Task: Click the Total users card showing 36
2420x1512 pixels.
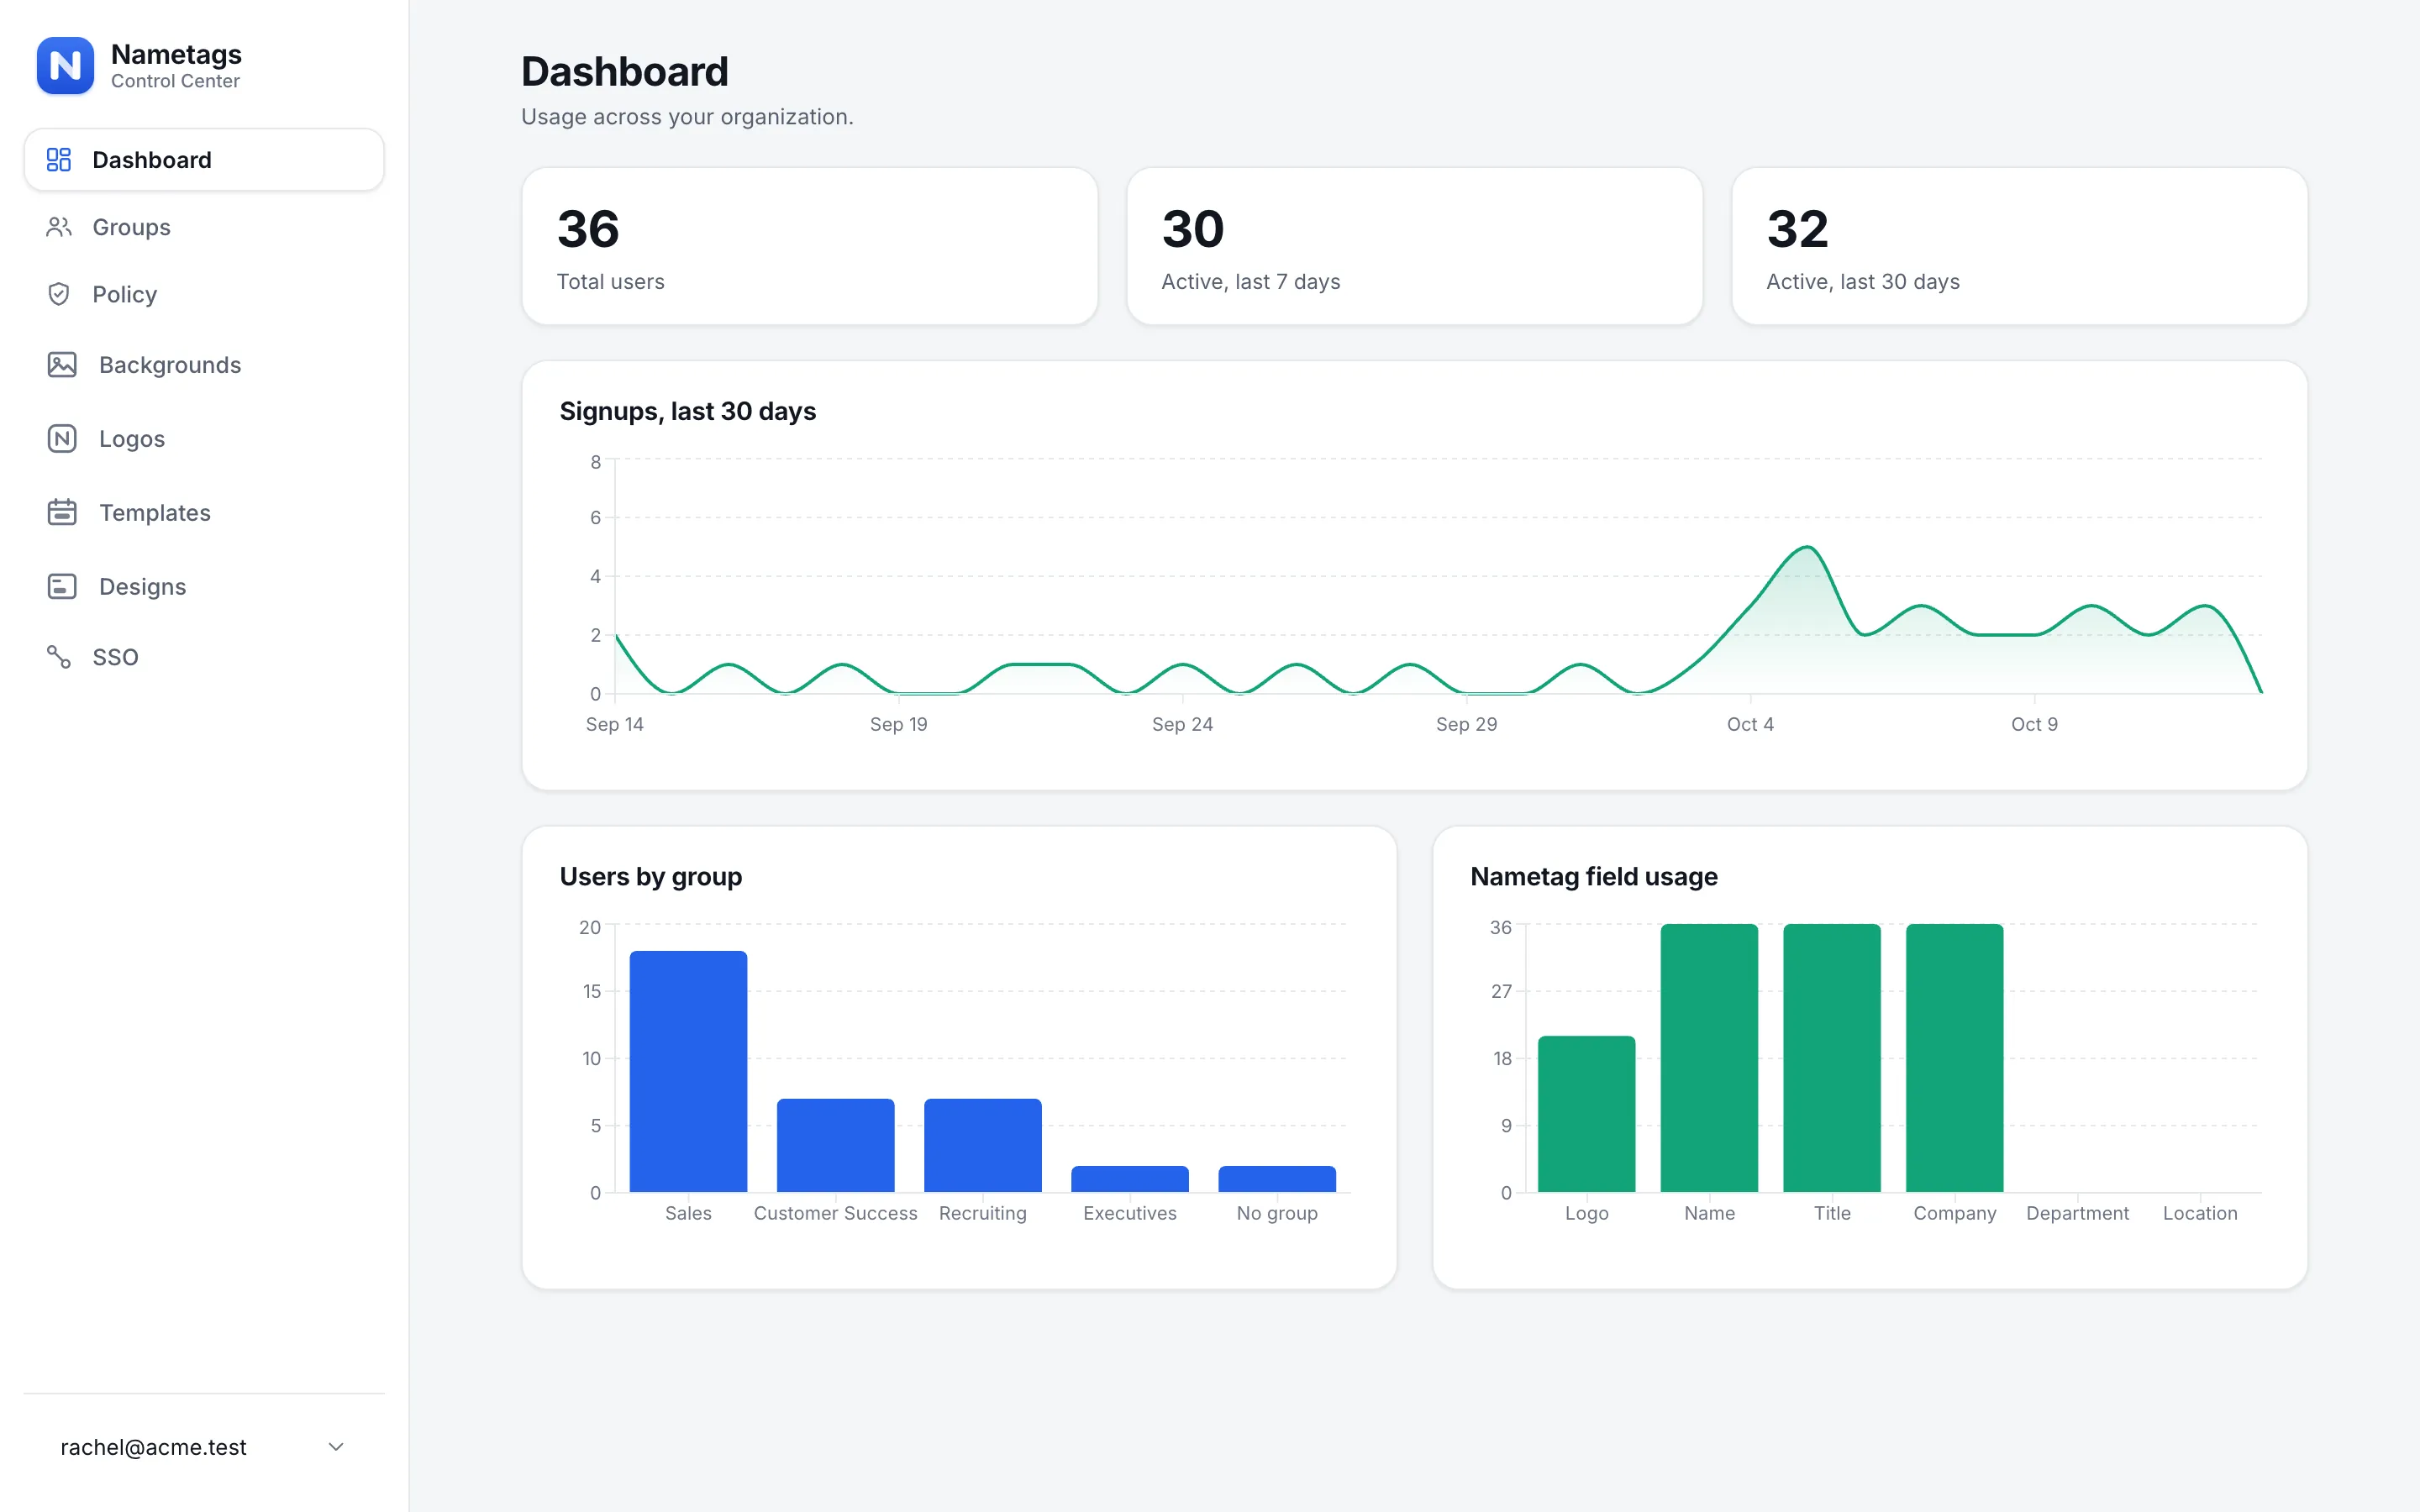Action: [x=810, y=246]
